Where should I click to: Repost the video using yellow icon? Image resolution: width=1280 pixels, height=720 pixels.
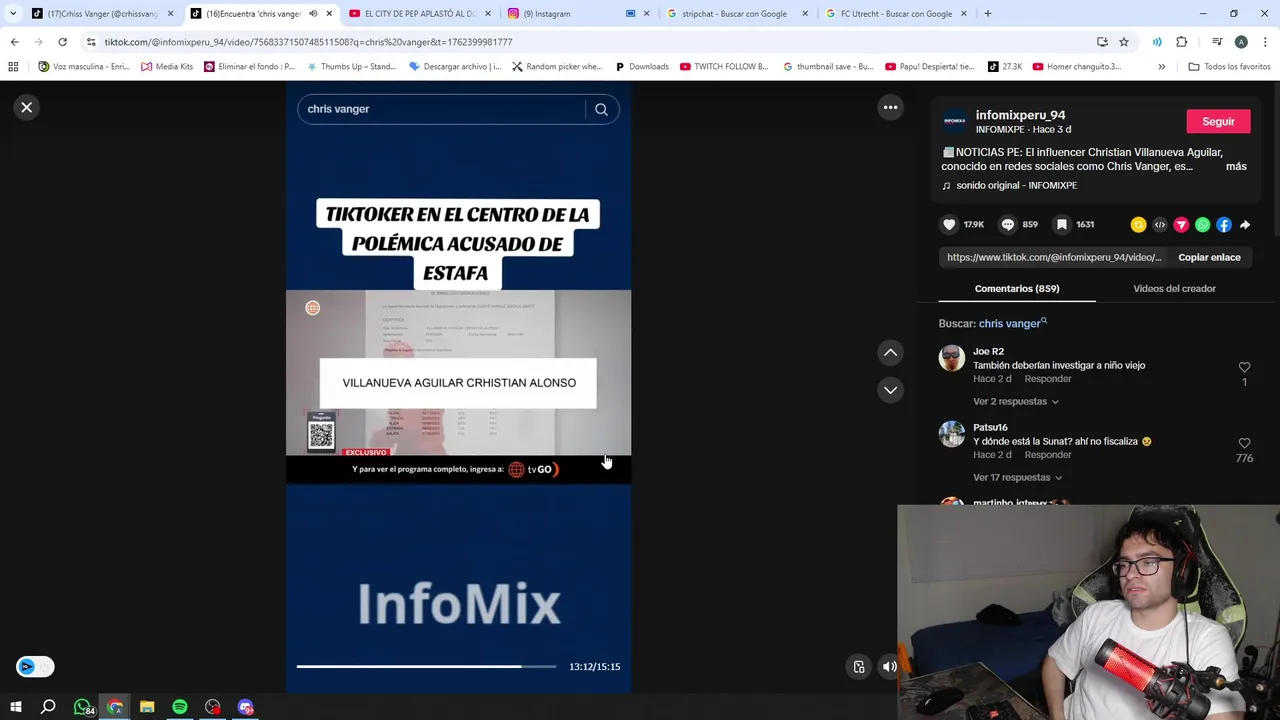pos(1138,225)
